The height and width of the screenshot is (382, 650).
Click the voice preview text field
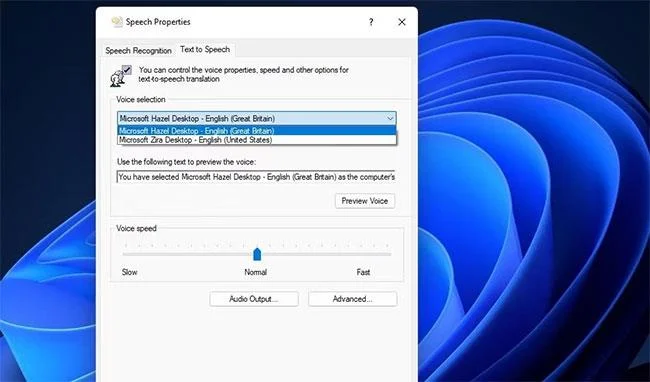[256, 177]
